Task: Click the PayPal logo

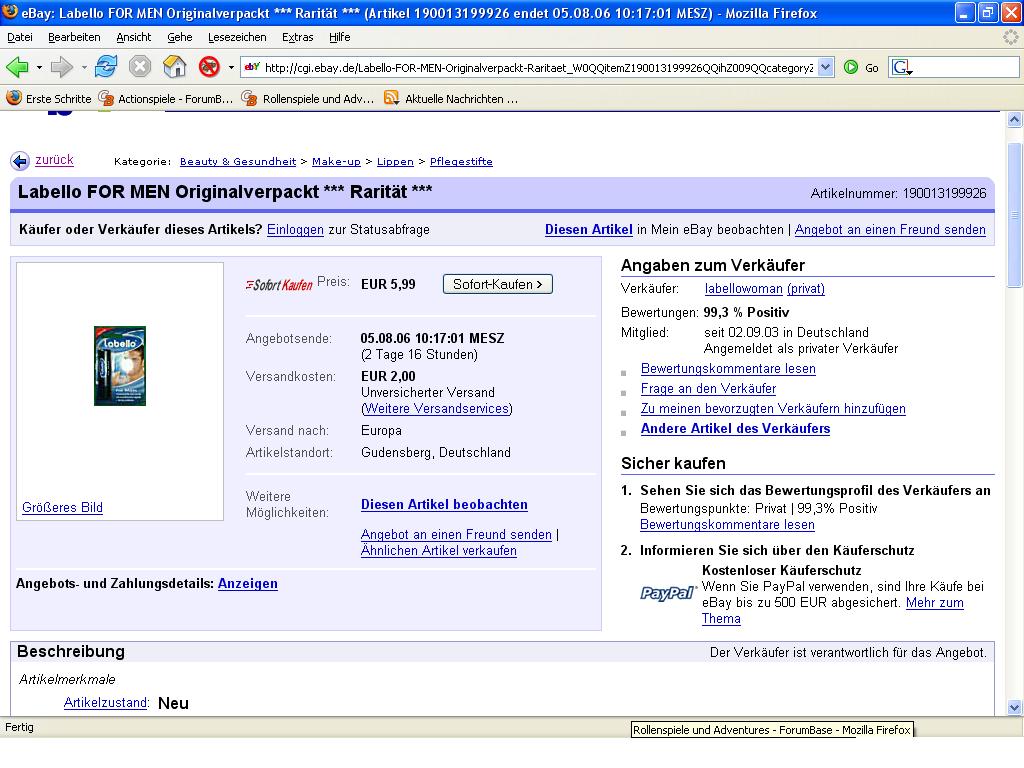Action: point(667,593)
